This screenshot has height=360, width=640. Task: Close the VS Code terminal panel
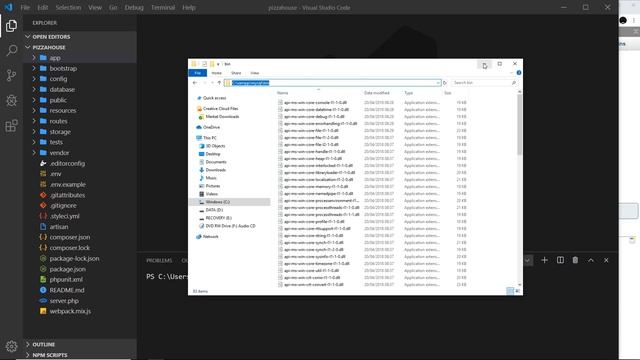pos(606,260)
